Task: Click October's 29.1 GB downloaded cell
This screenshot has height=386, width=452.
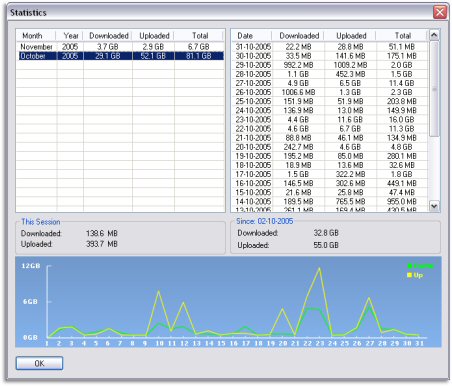Action: [x=108, y=56]
